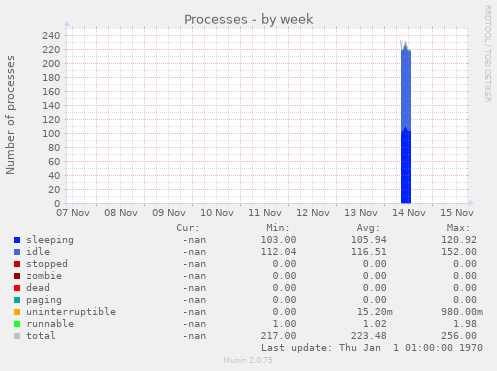Click idle max value 152.00
Viewport: 497px width, 371px height.
(x=459, y=252)
